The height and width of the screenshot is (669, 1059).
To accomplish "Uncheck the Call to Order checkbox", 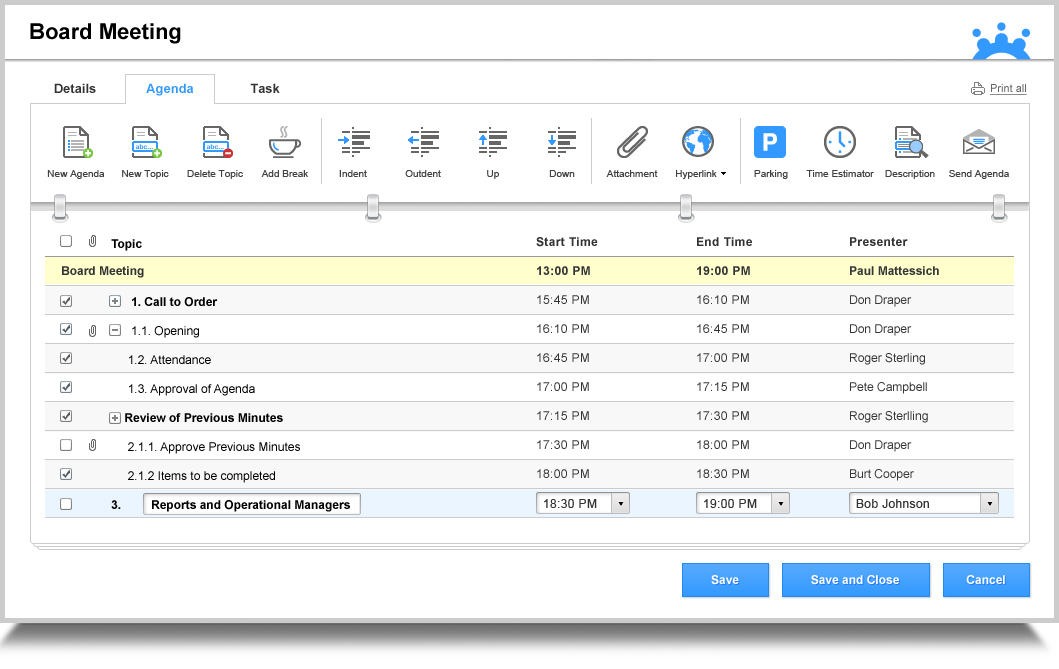I will pos(66,301).
